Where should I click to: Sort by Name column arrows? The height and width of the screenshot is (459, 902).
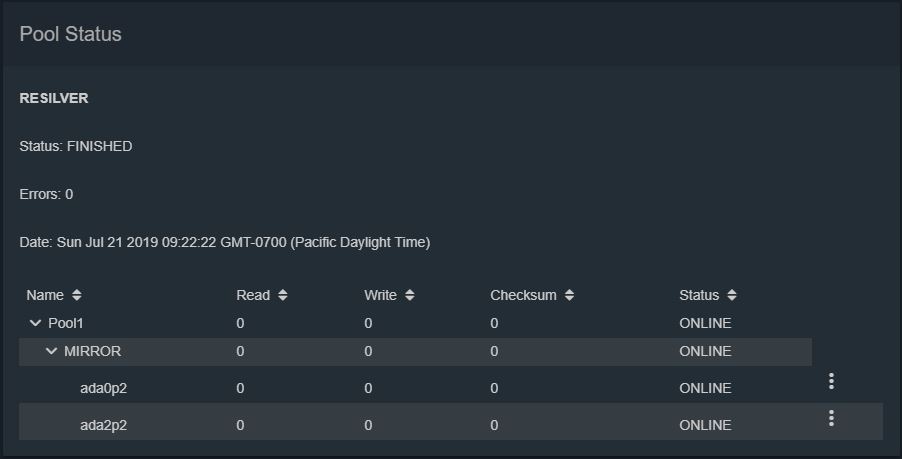pos(77,295)
